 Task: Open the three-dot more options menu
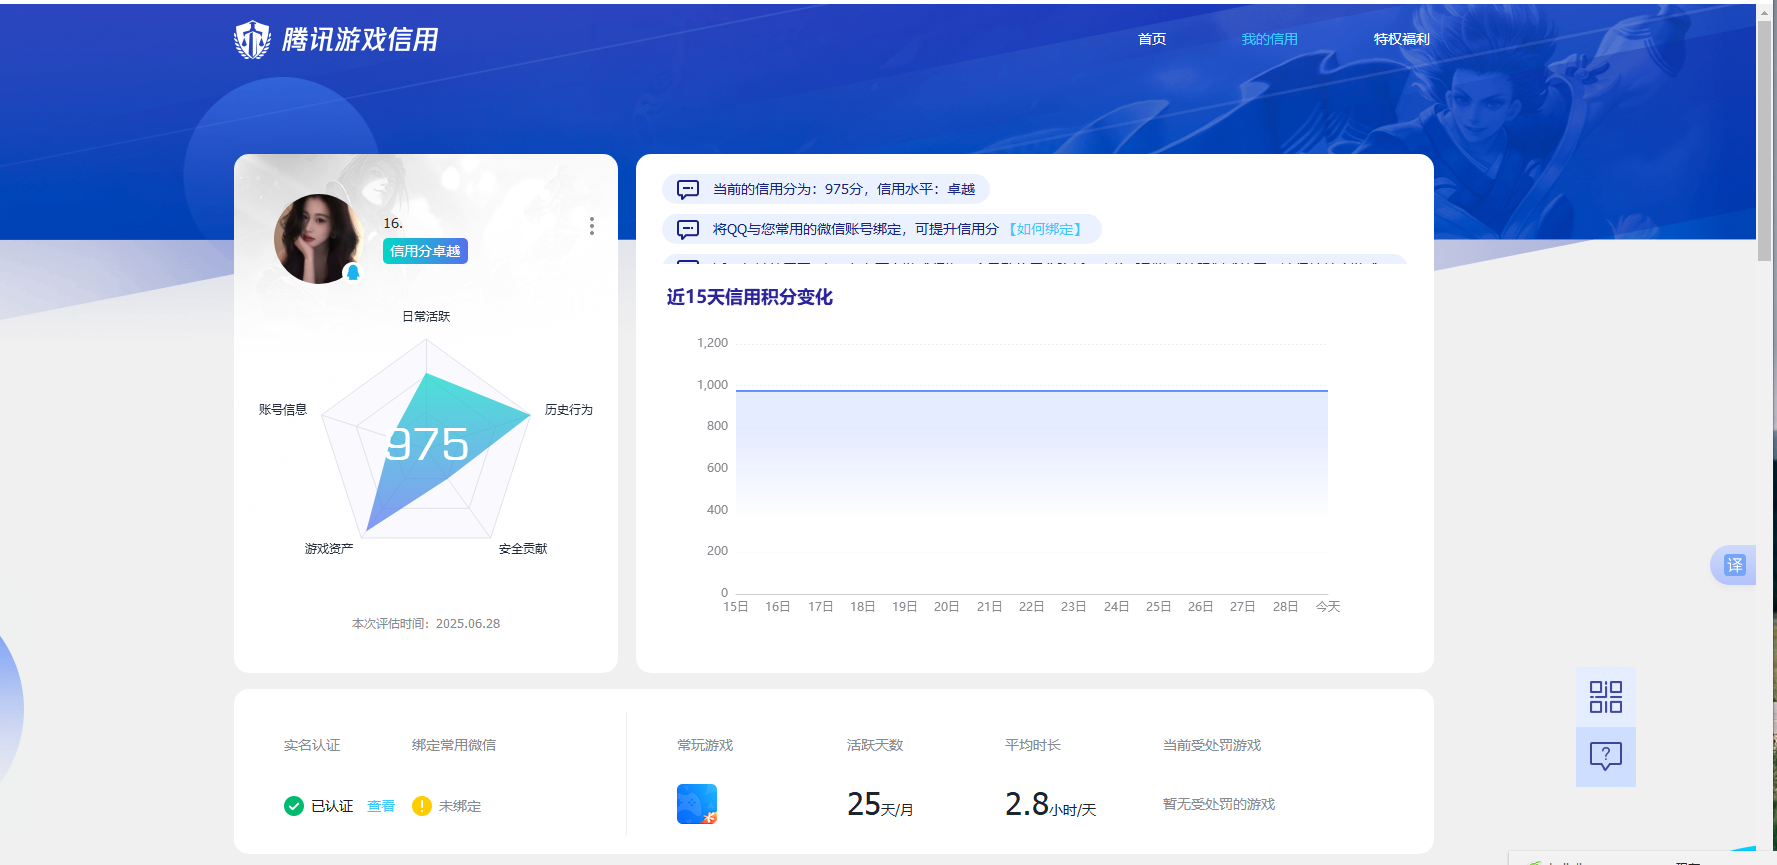pyautogui.click(x=592, y=226)
